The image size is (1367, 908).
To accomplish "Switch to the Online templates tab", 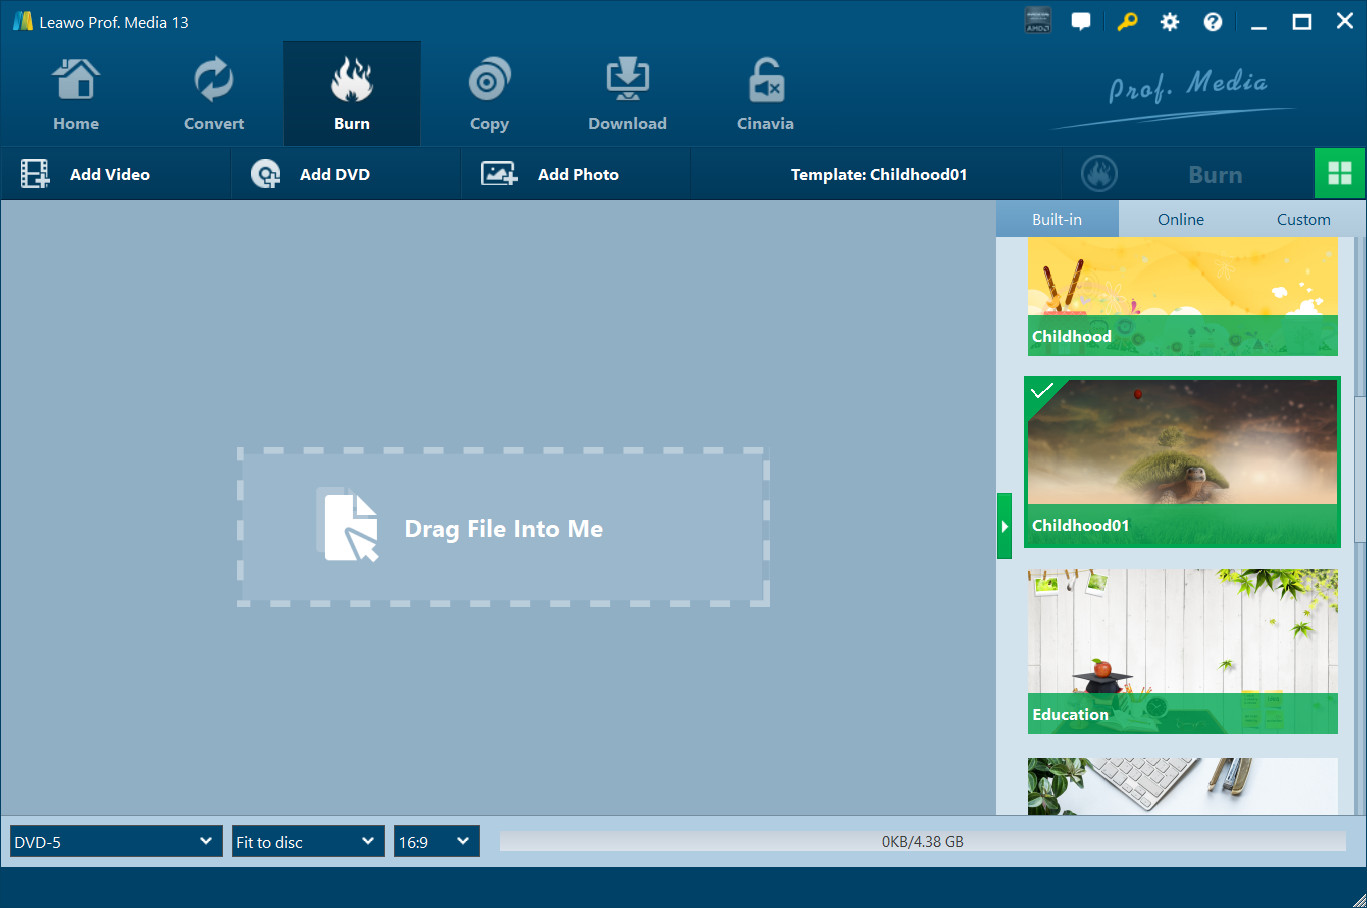I will [1180, 219].
